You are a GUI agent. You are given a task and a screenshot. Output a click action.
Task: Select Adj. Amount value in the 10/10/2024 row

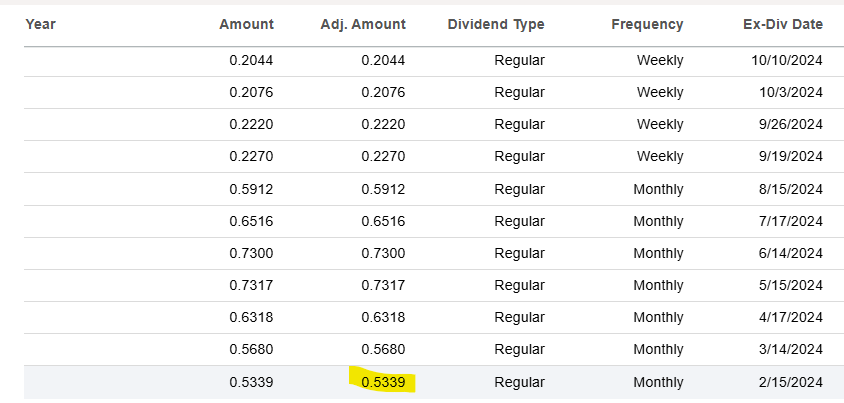(x=383, y=60)
